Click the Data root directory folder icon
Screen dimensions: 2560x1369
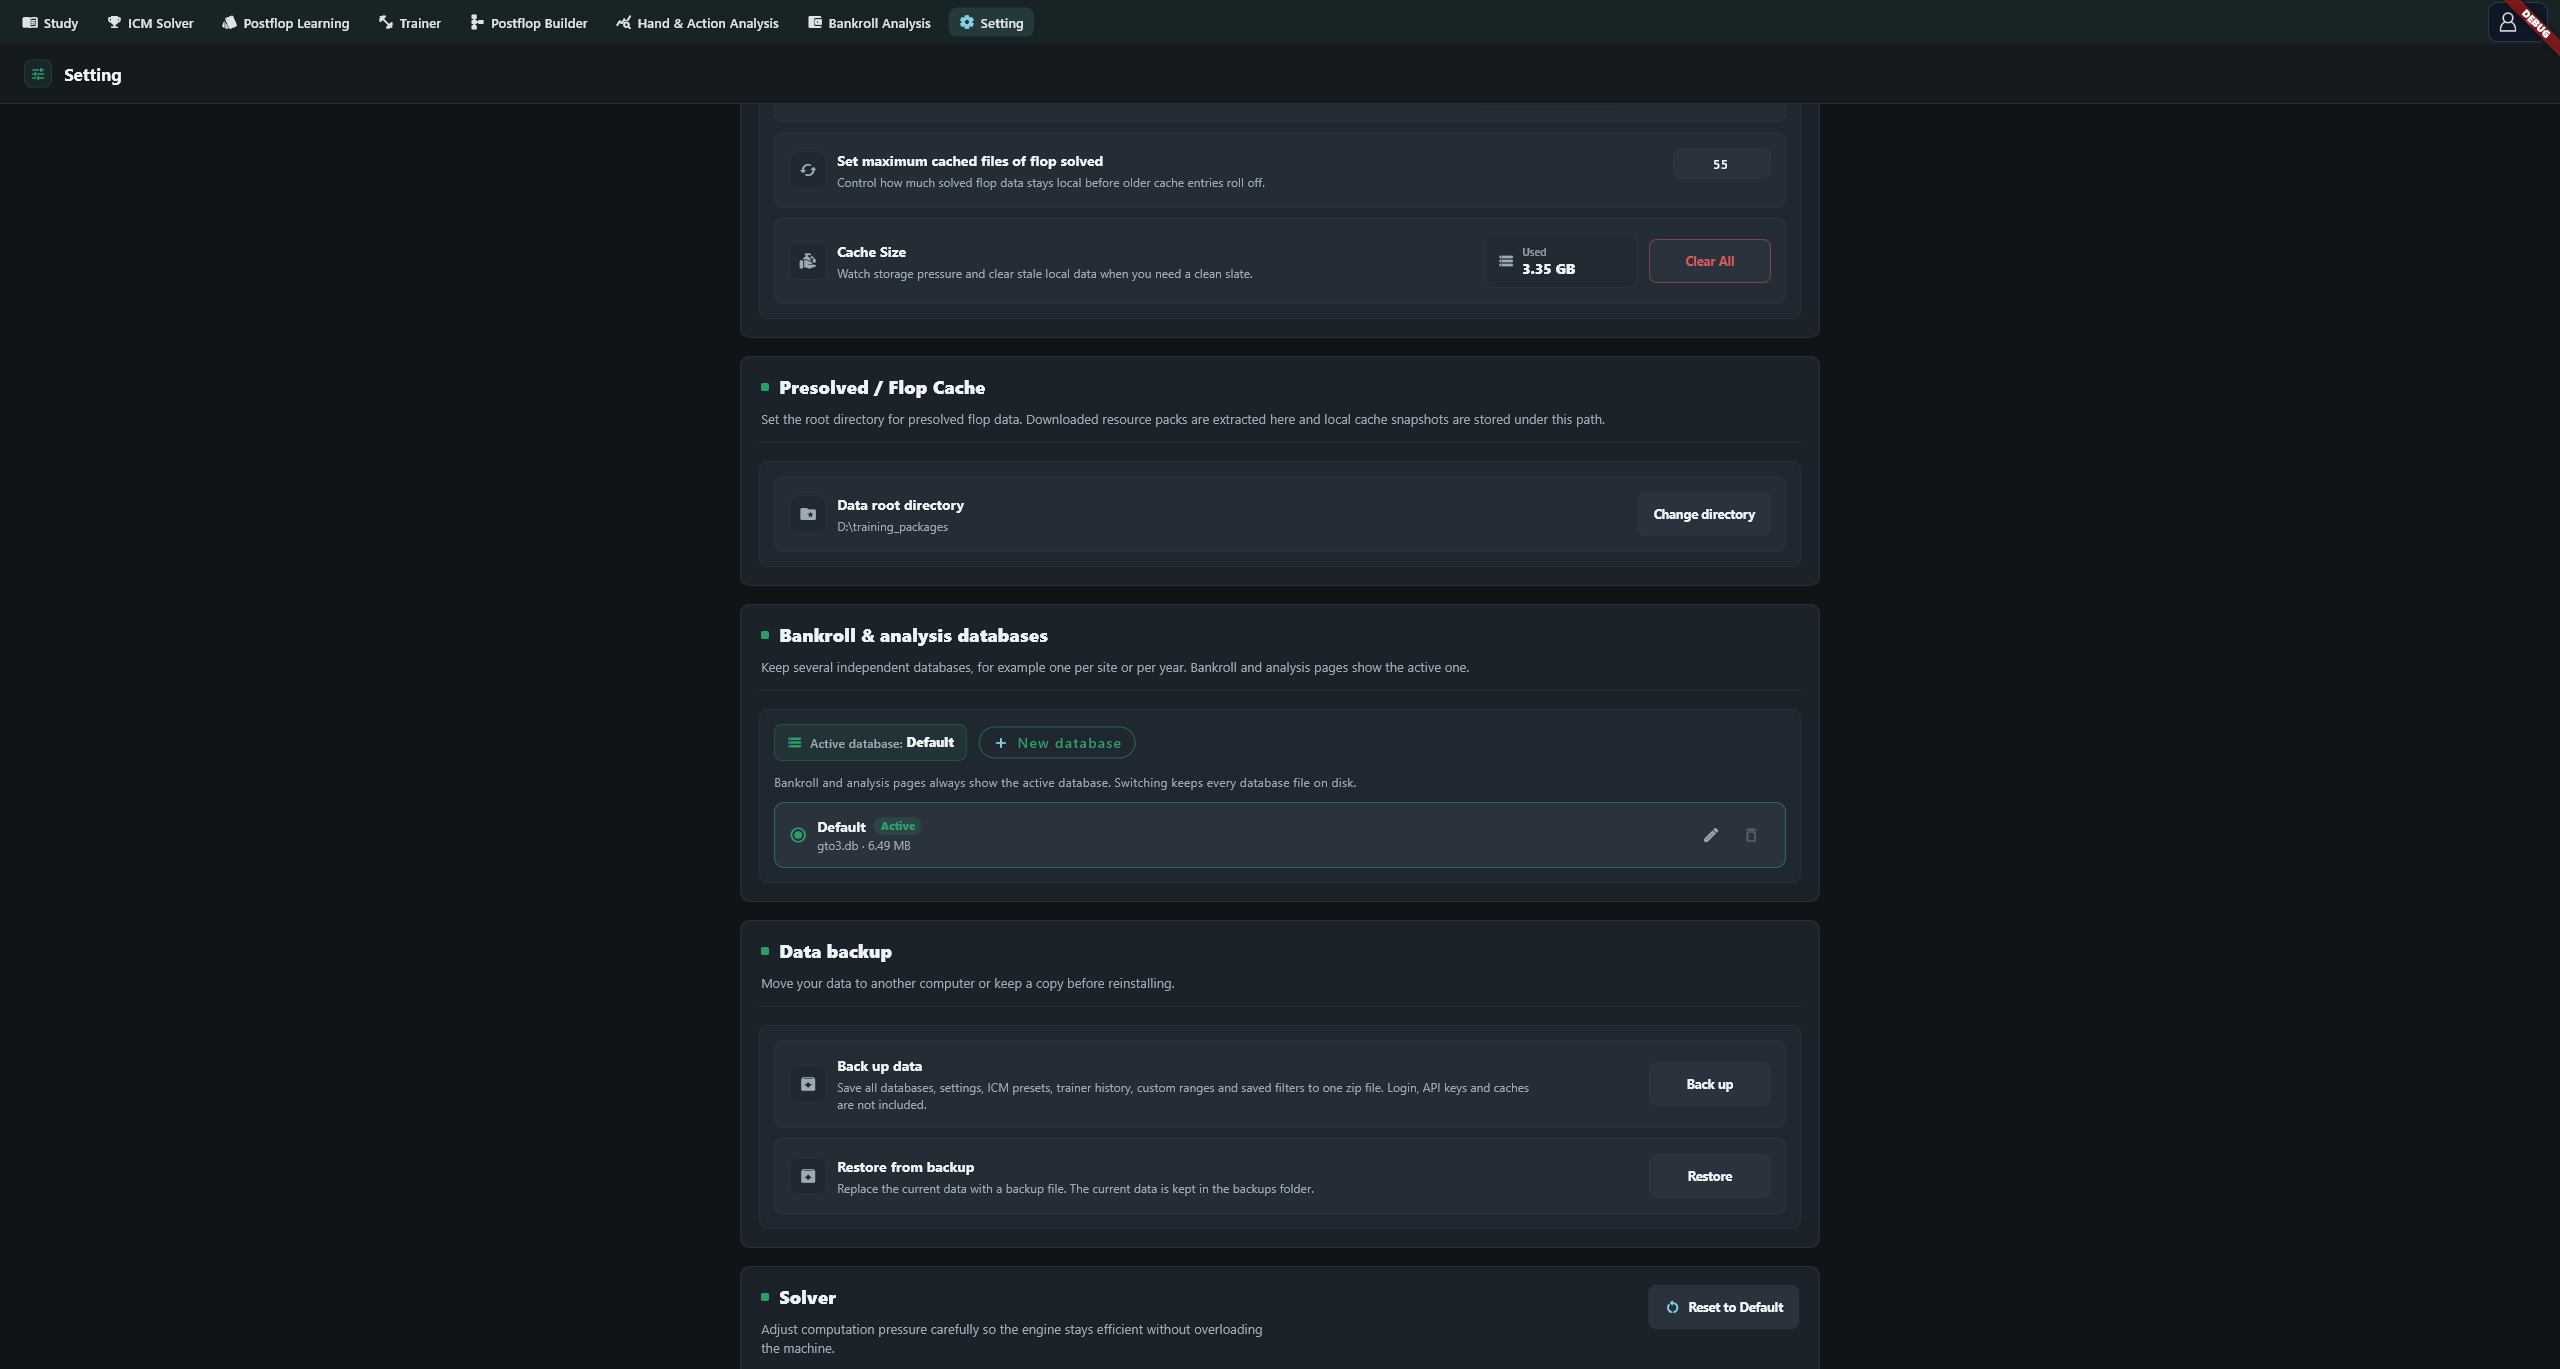click(808, 514)
